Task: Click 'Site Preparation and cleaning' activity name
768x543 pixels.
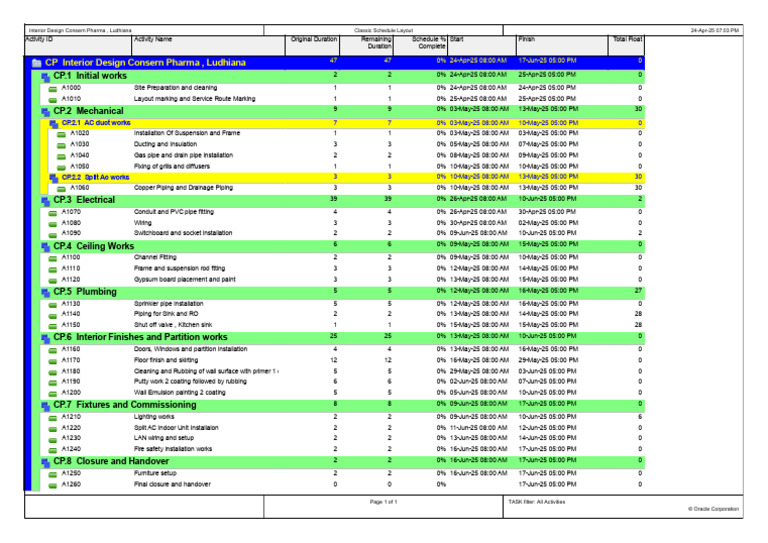Action: (x=175, y=88)
